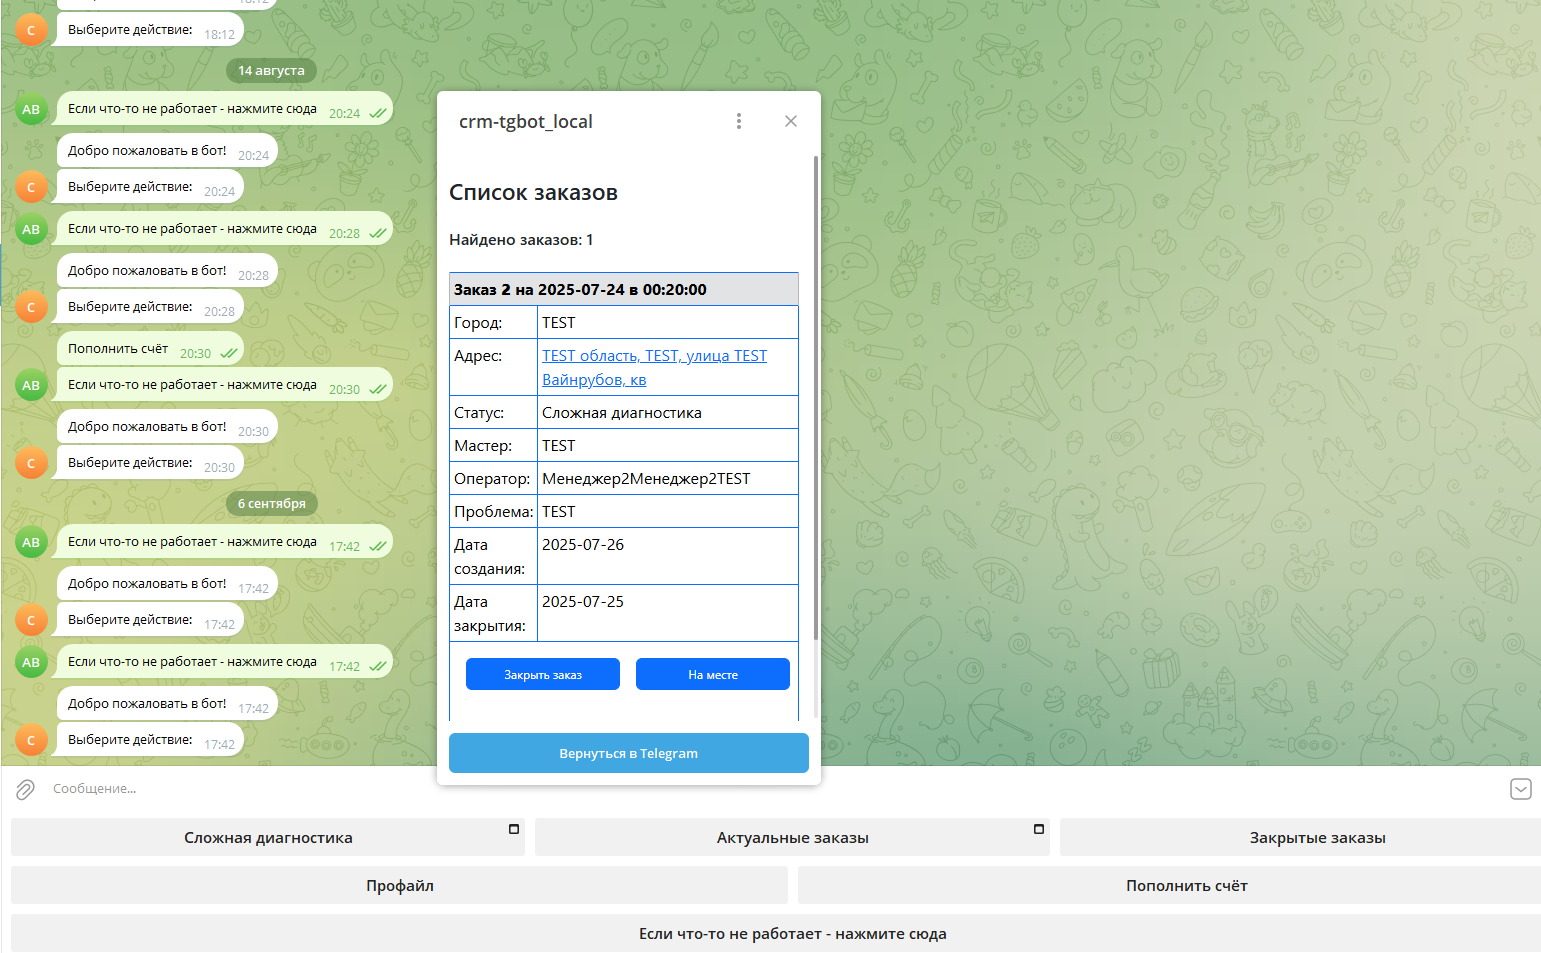The width and height of the screenshot is (1541, 953).
Task: Close the crm-tgbot_local web app window
Action: coord(791,121)
